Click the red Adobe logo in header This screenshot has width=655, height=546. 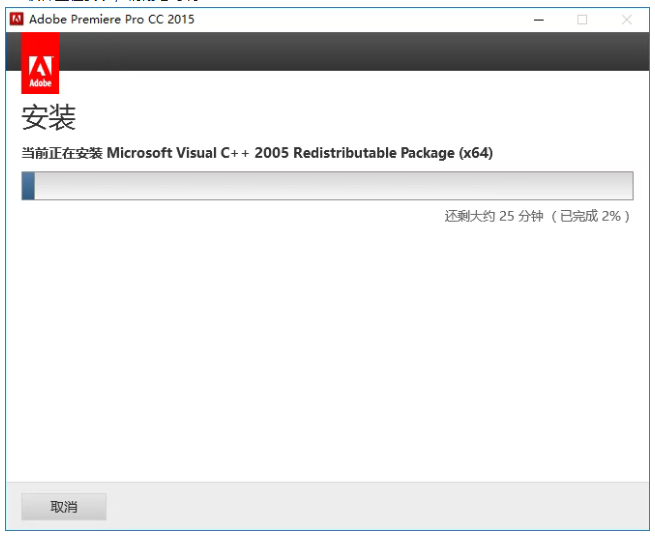tap(40, 63)
